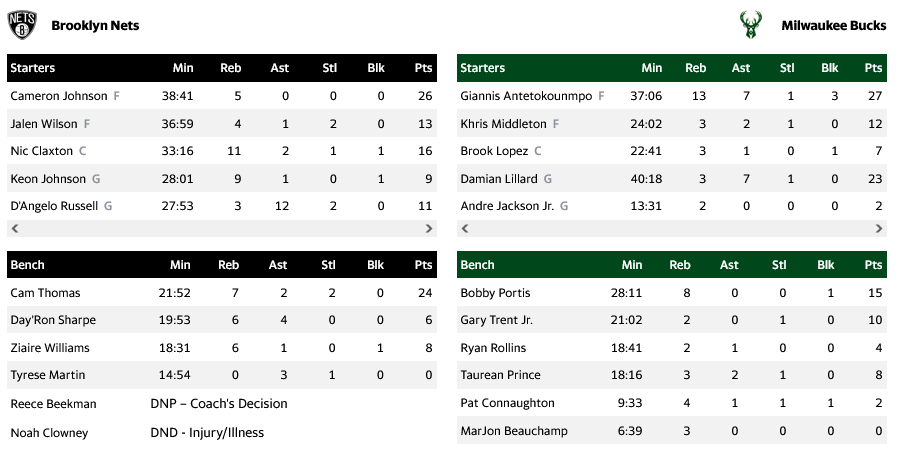Click the Milwaukee Bucks logo
905x449 pixels.
pos(749,25)
